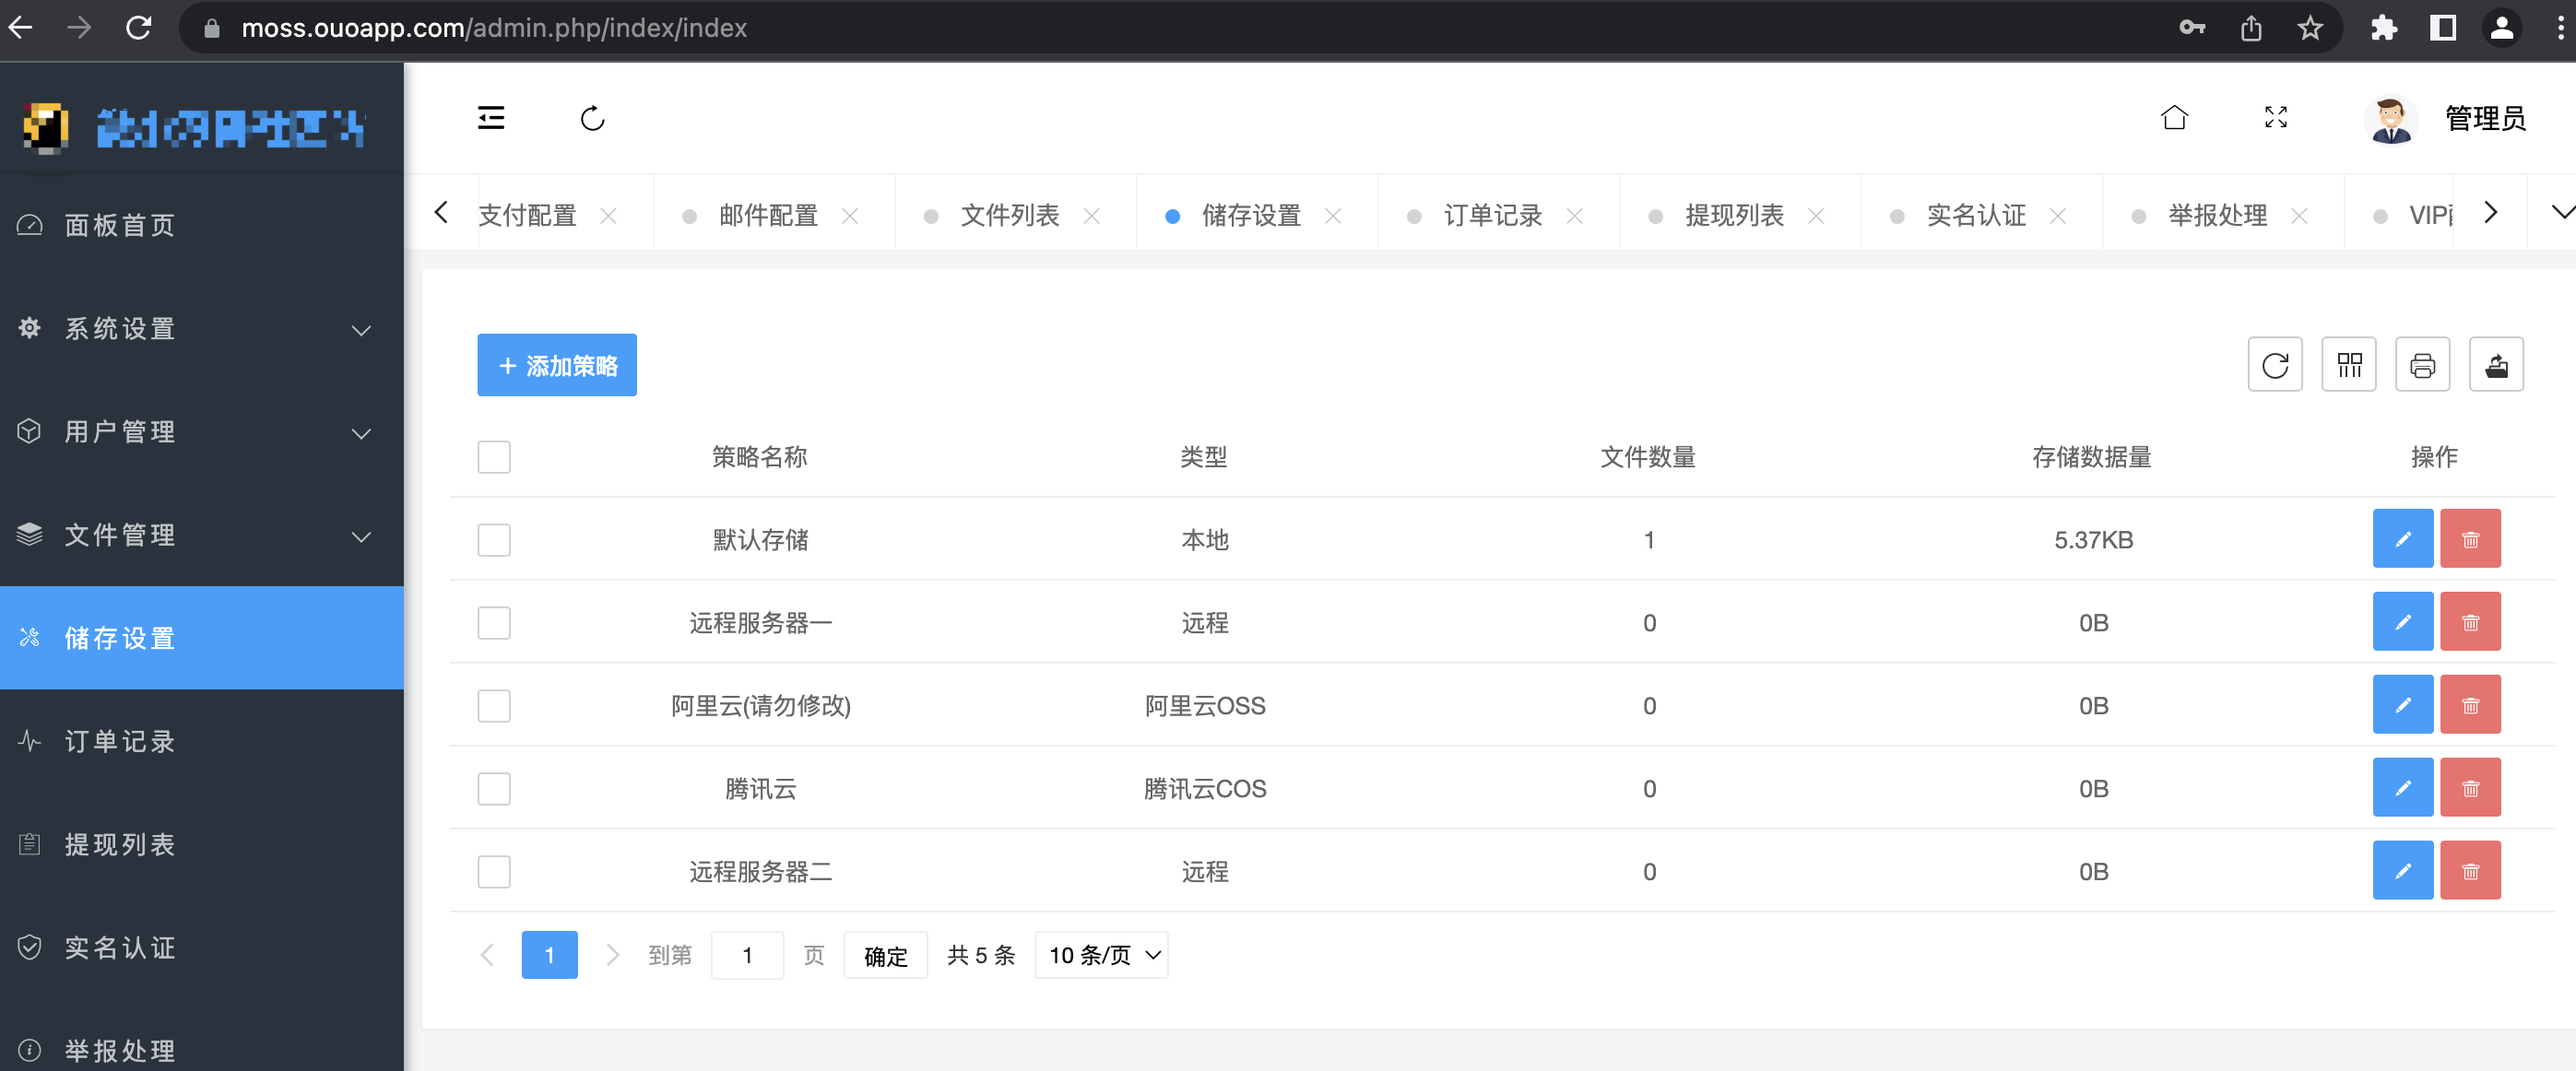The width and height of the screenshot is (2576, 1071).
Task: Print the table using the printer icon
Action: pyautogui.click(x=2423, y=365)
